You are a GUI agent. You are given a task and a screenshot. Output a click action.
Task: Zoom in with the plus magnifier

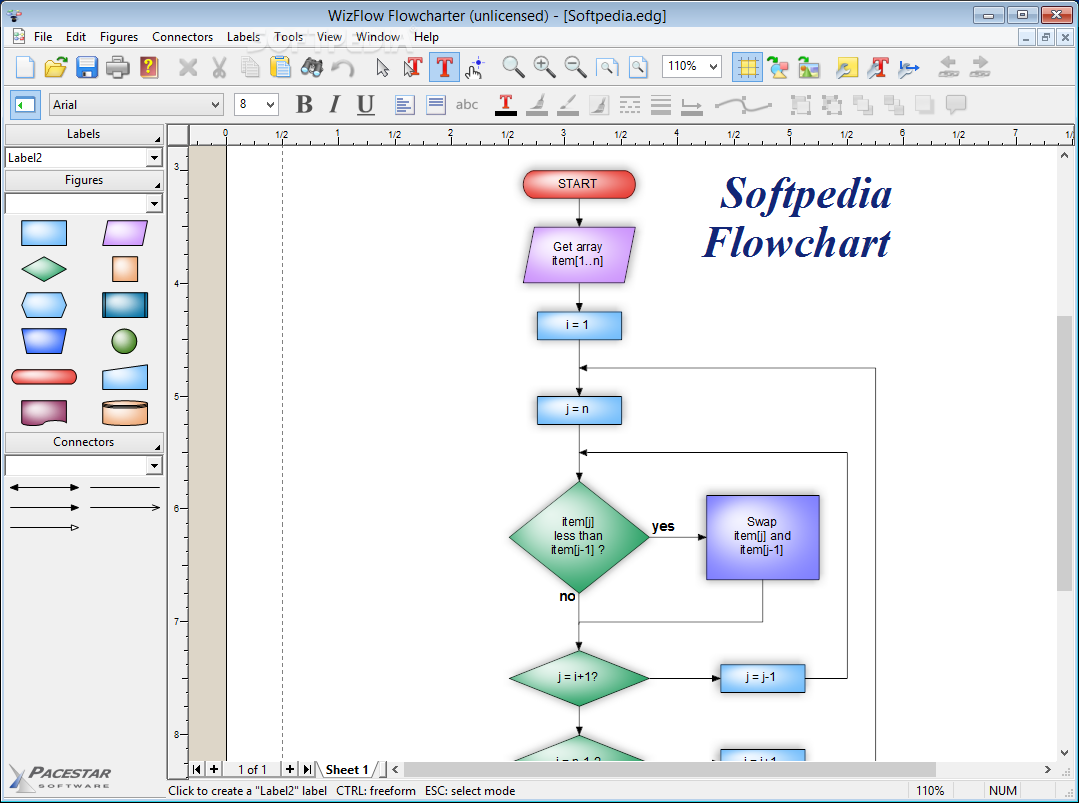(x=544, y=67)
